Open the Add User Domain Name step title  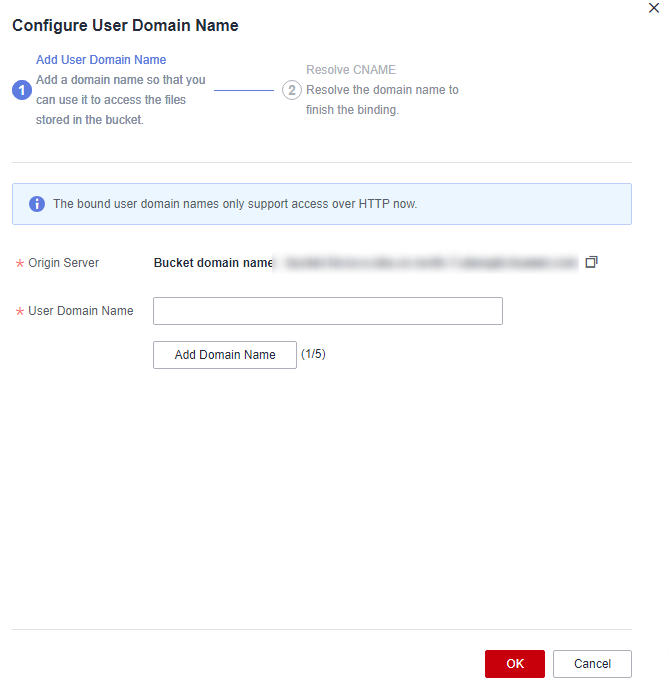(101, 60)
